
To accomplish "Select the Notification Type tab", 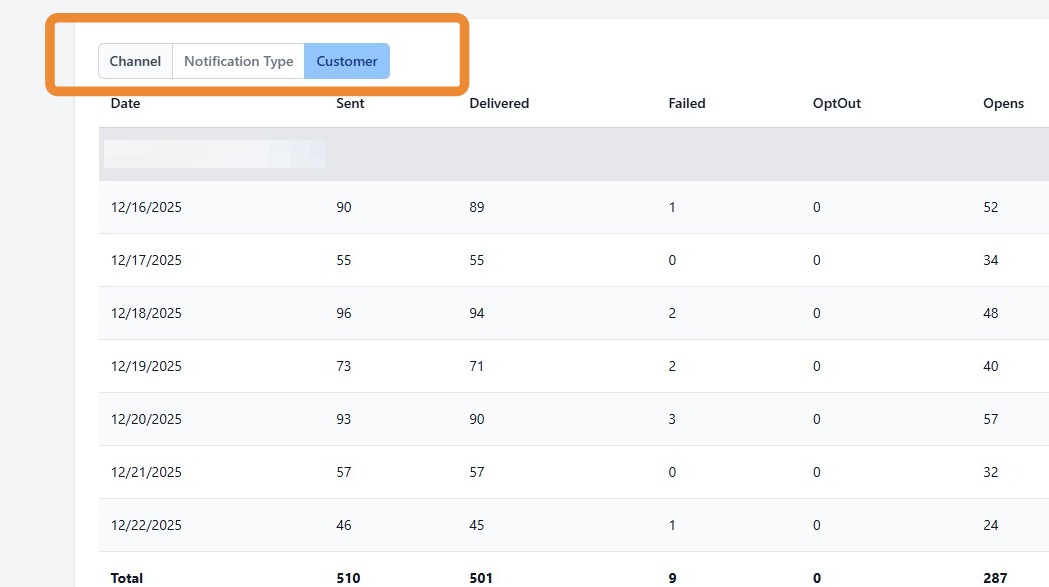I will (x=238, y=61).
